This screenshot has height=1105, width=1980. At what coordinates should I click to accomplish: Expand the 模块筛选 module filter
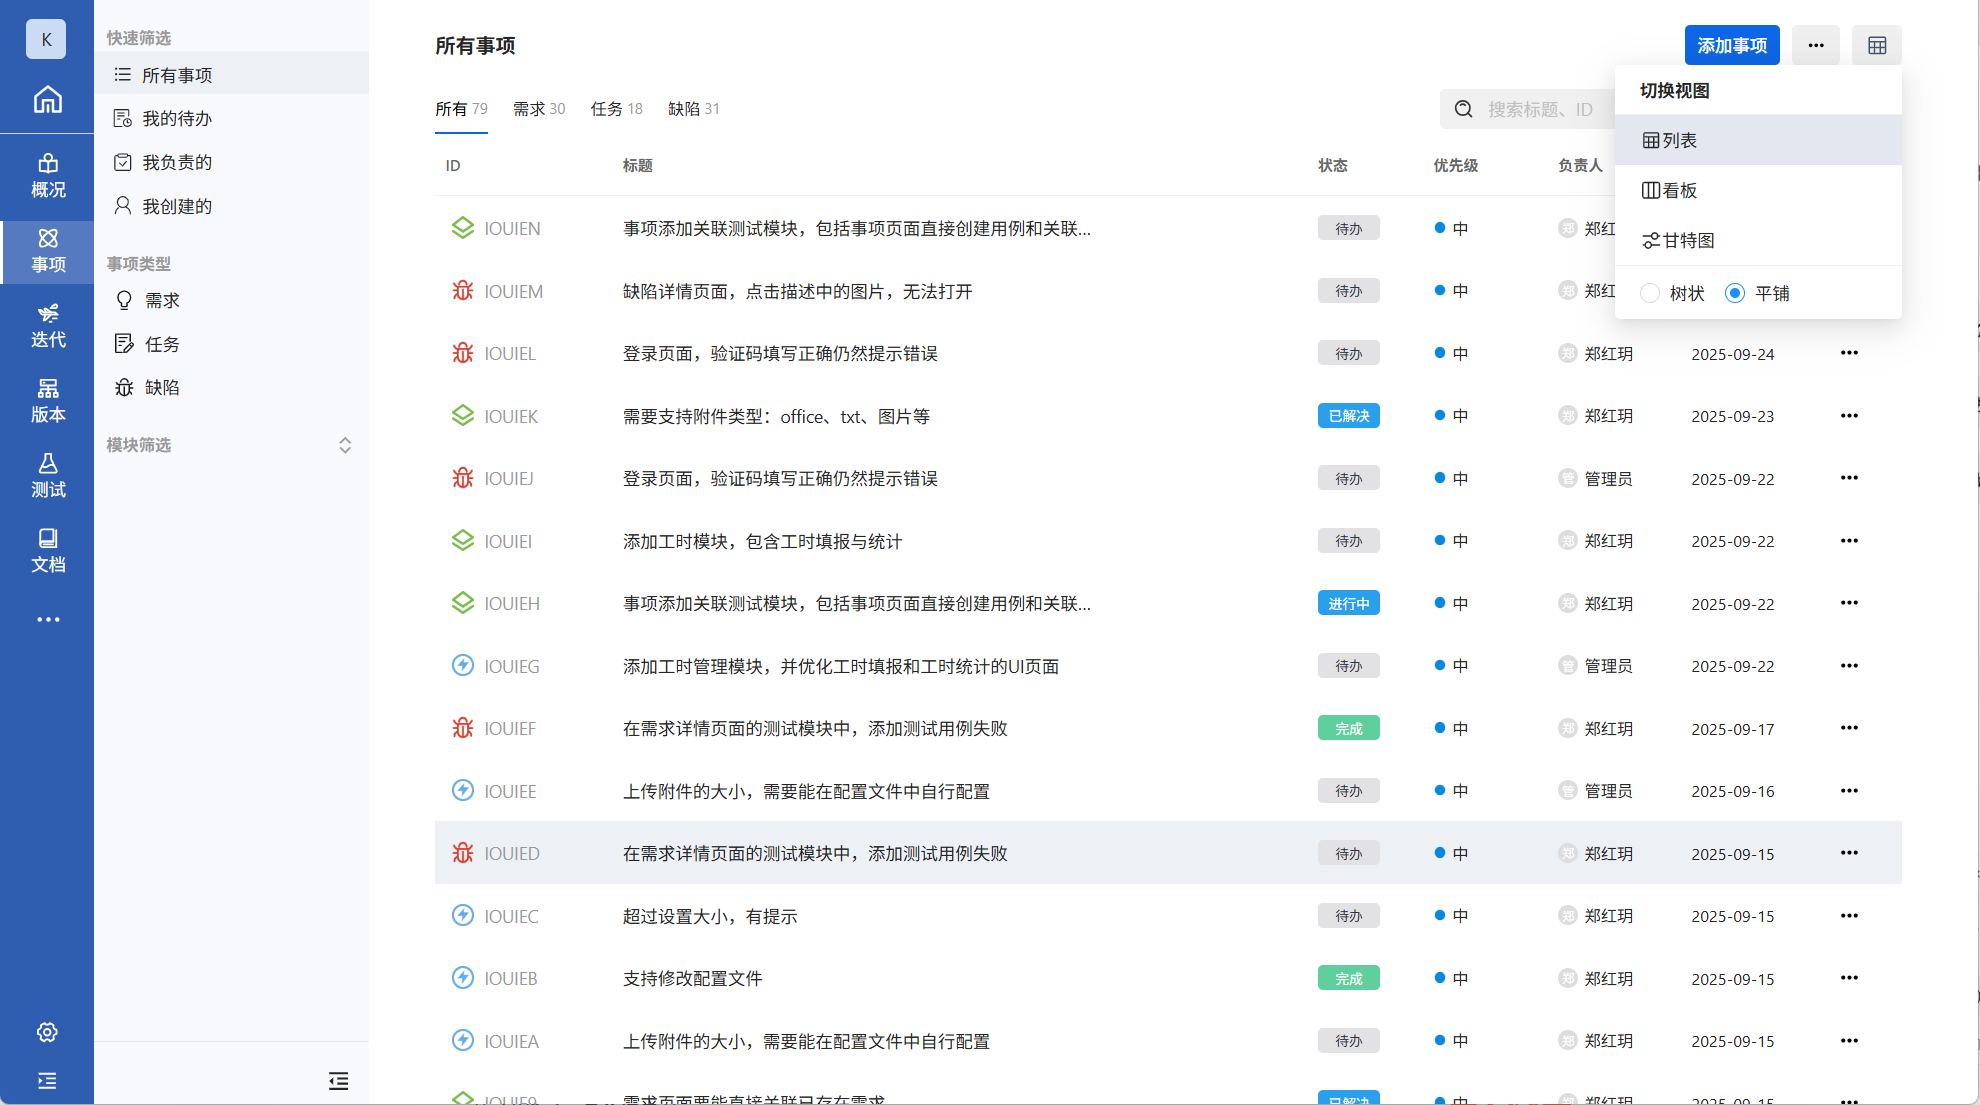(x=344, y=445)
